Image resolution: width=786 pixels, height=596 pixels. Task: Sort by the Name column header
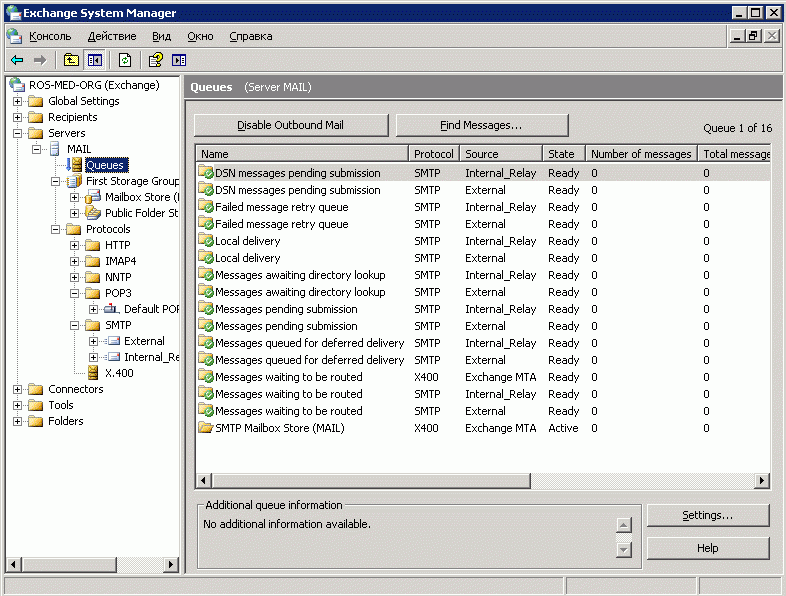[x=302, y=154]
